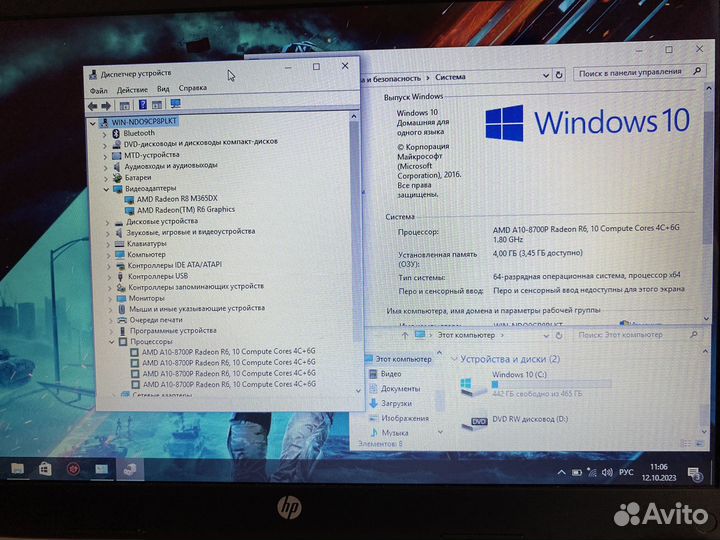
Task: Open the Вид menu
Action: coord(163,89)
